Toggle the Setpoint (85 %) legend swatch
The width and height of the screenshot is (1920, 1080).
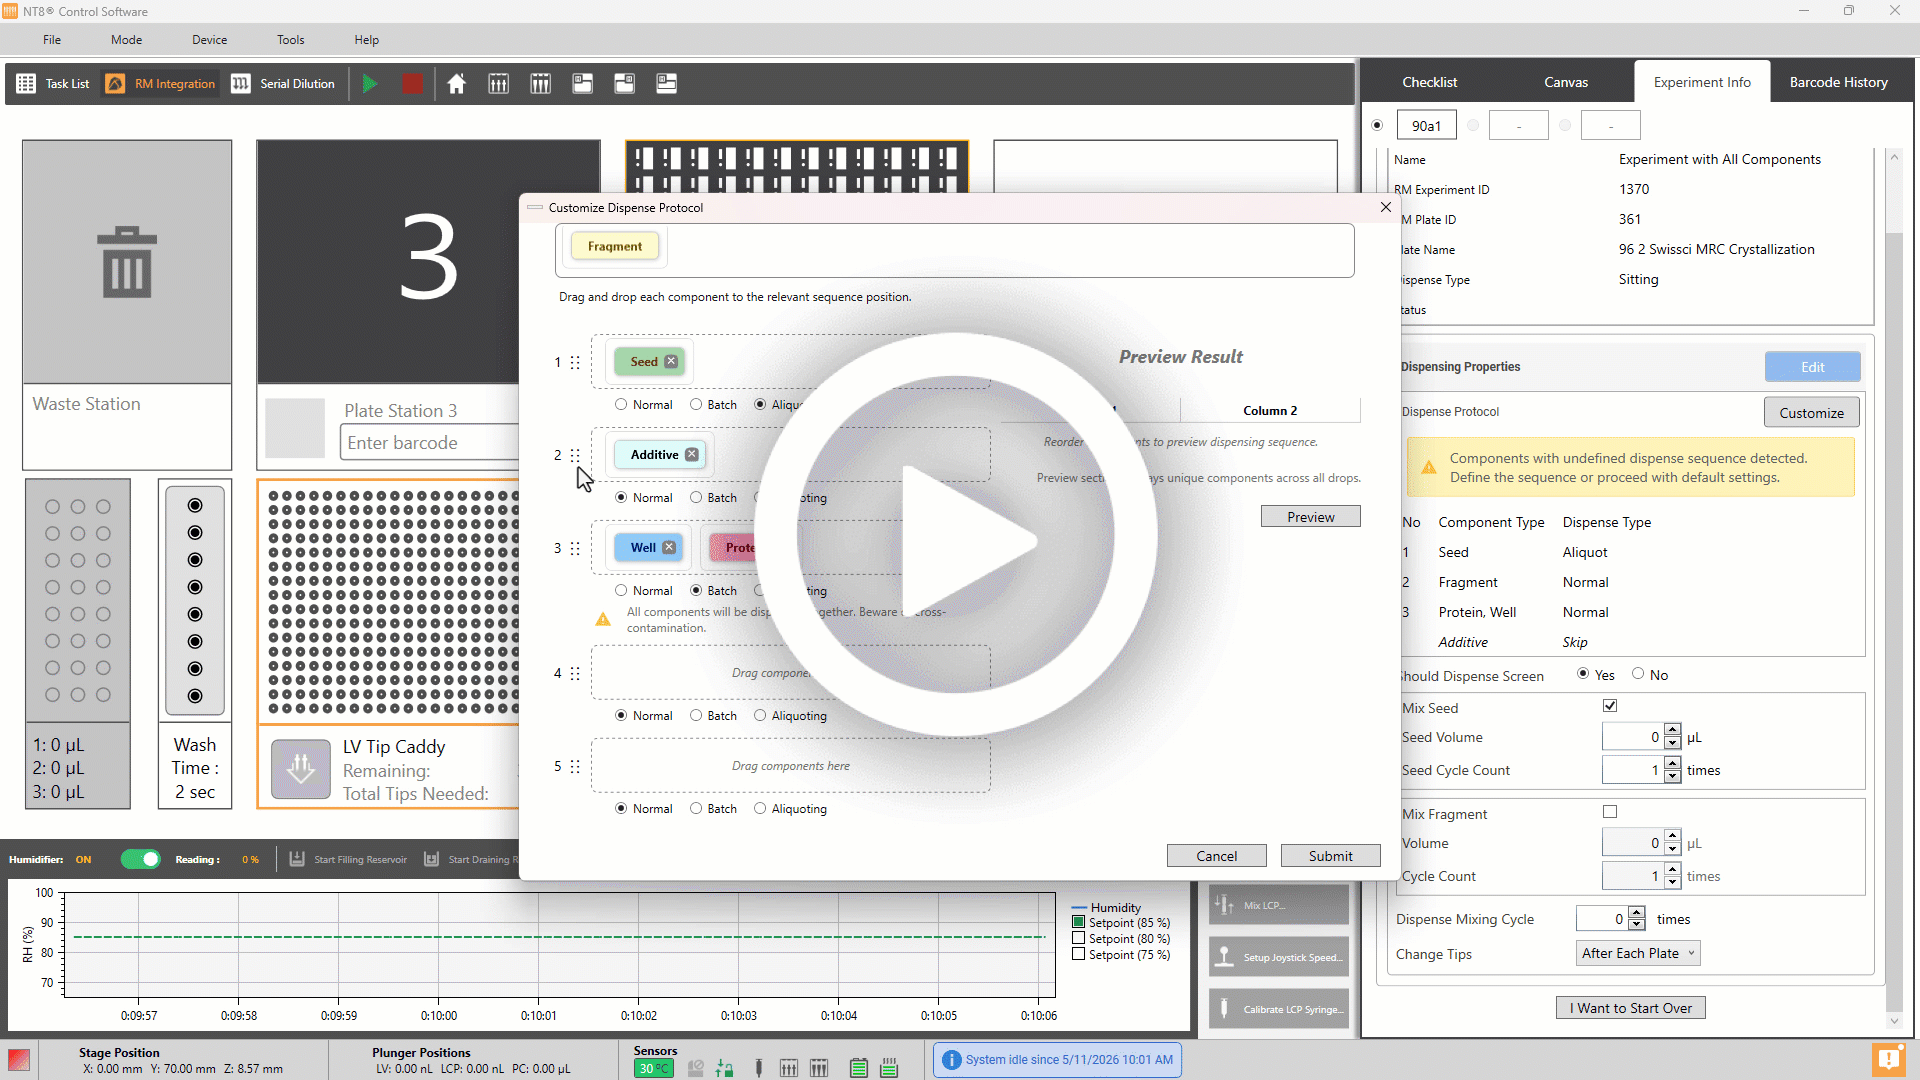point(1078,923)
